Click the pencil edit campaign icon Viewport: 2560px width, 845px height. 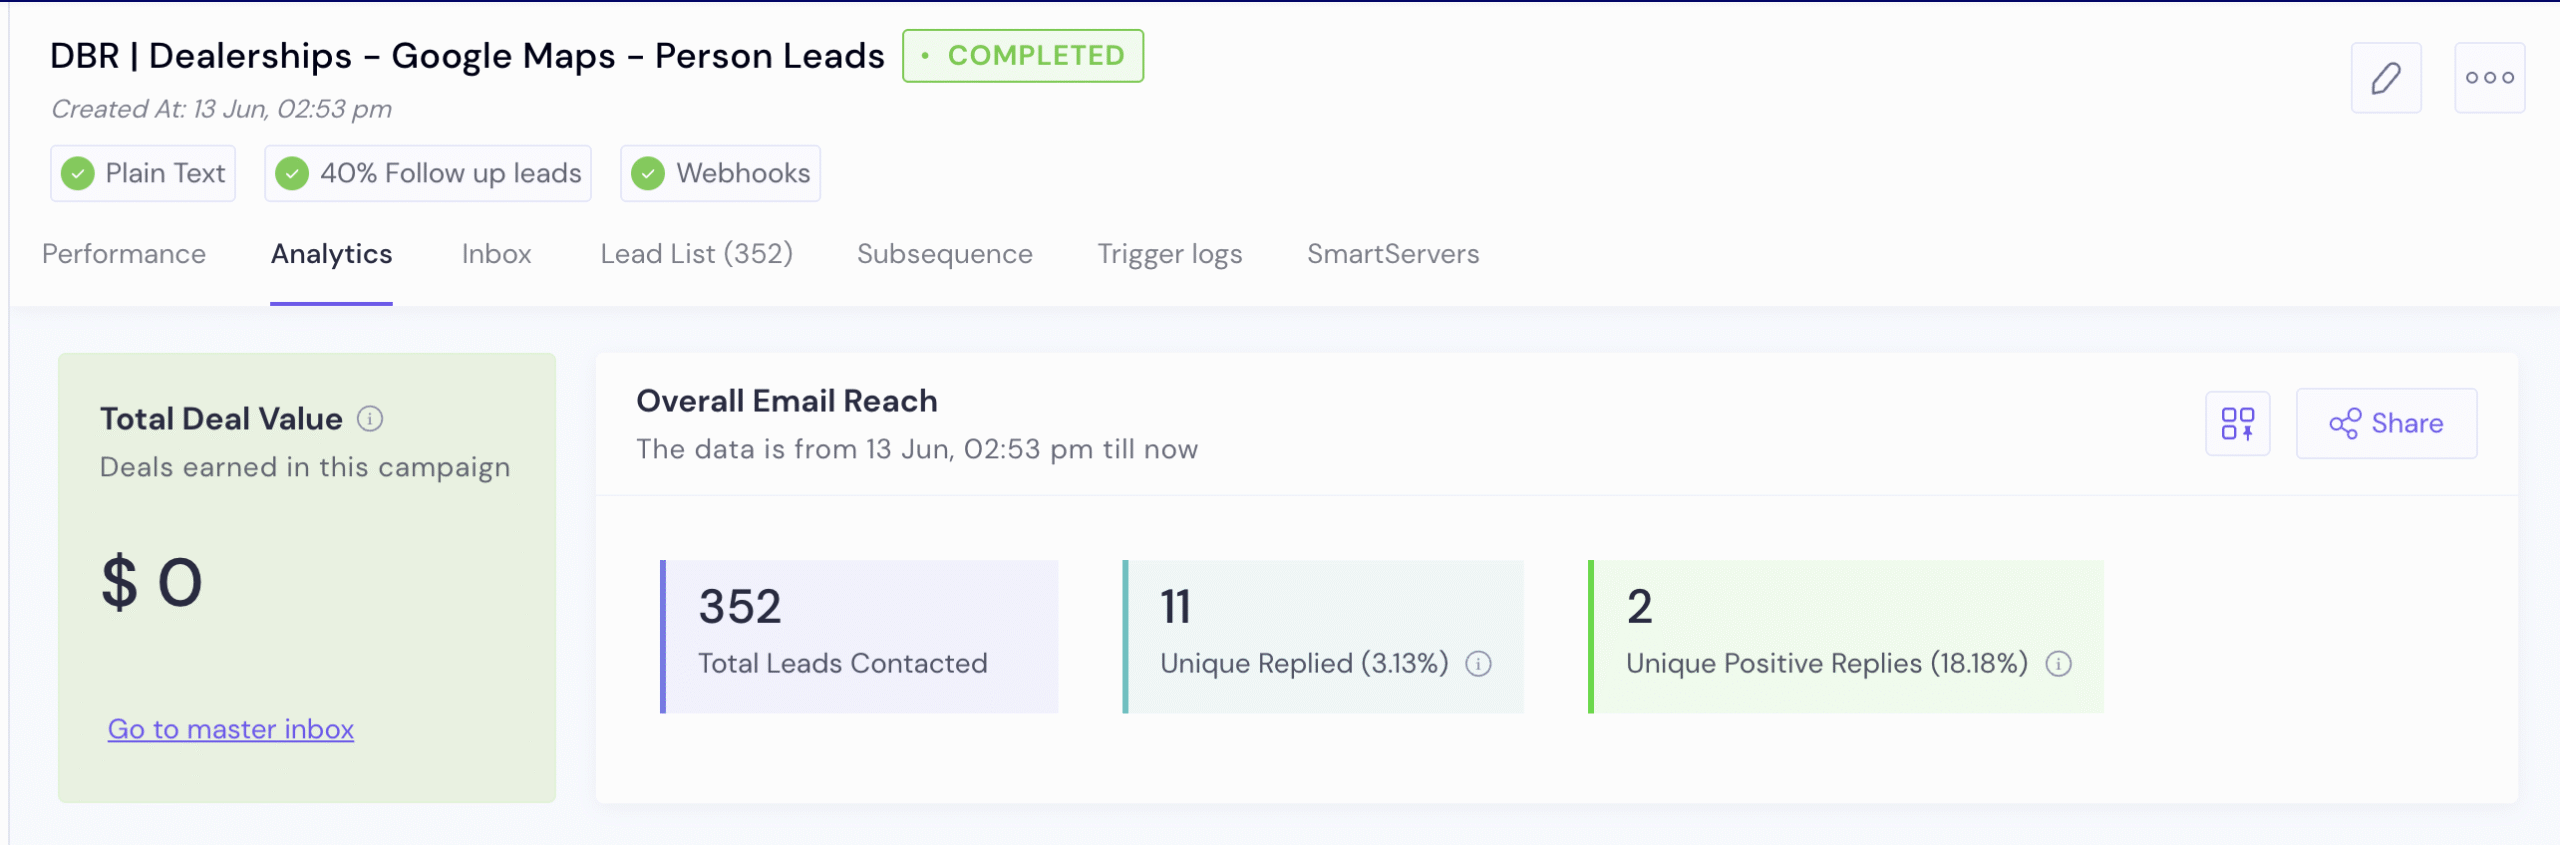click(x=2385, y=78)
